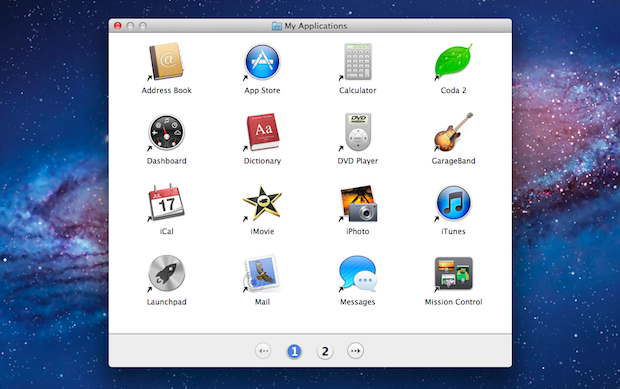Open the Calculator icon

357,62
